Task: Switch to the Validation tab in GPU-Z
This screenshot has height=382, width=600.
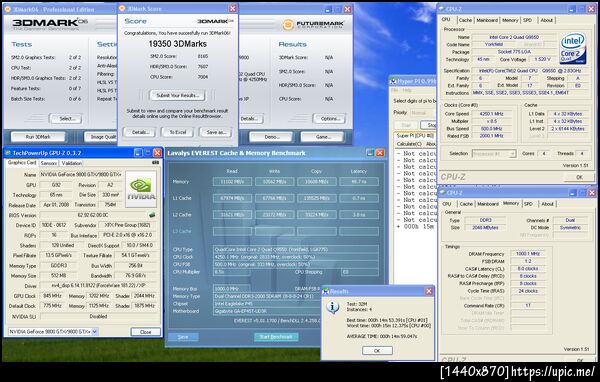Action: pyautogui.click(x=72, y=163)
